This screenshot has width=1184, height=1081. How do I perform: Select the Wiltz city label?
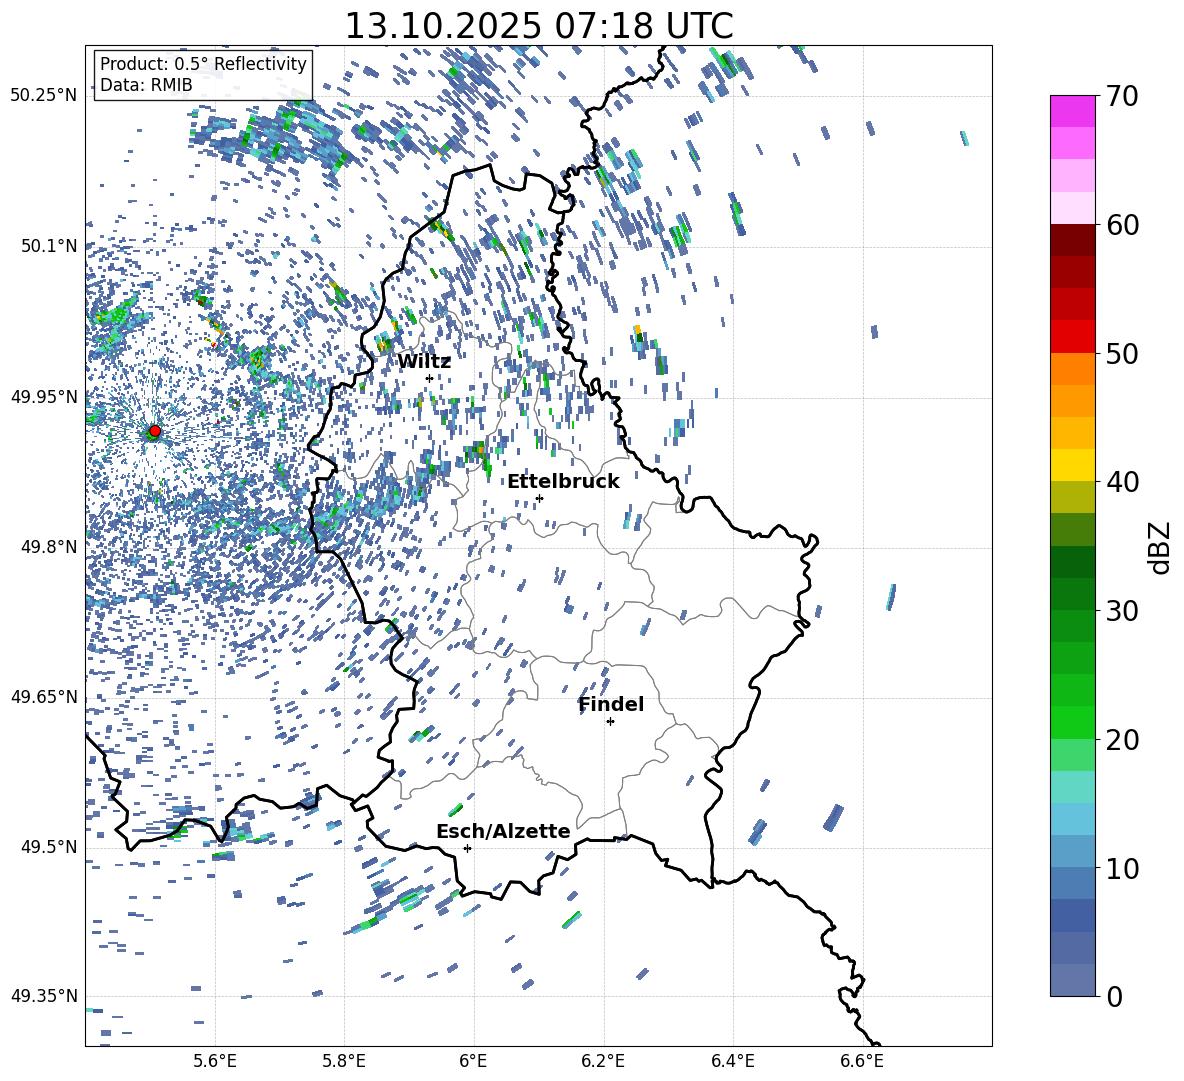(424, 362)
